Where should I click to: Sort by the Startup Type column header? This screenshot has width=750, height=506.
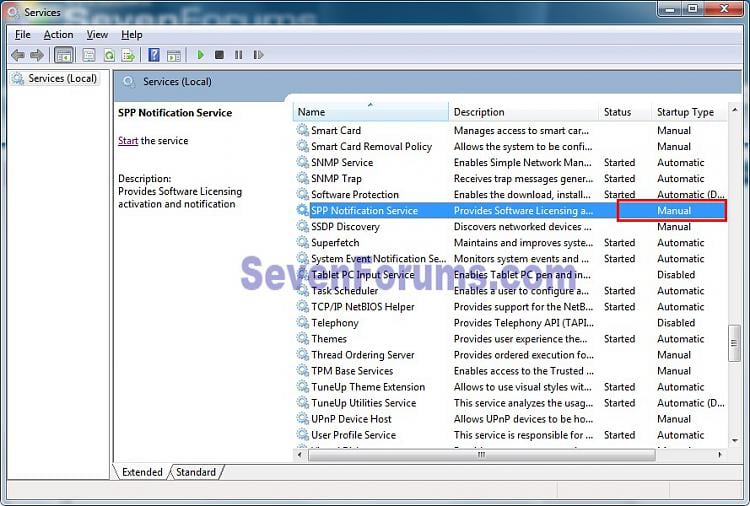689,112
